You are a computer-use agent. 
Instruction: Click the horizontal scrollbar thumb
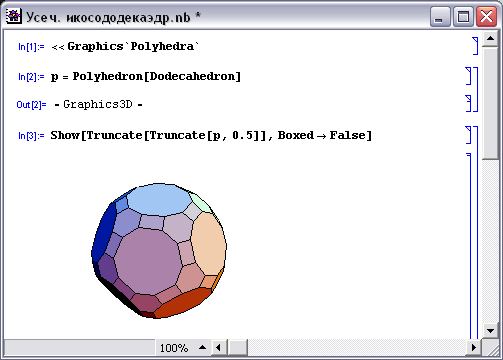tap(238, 348)
